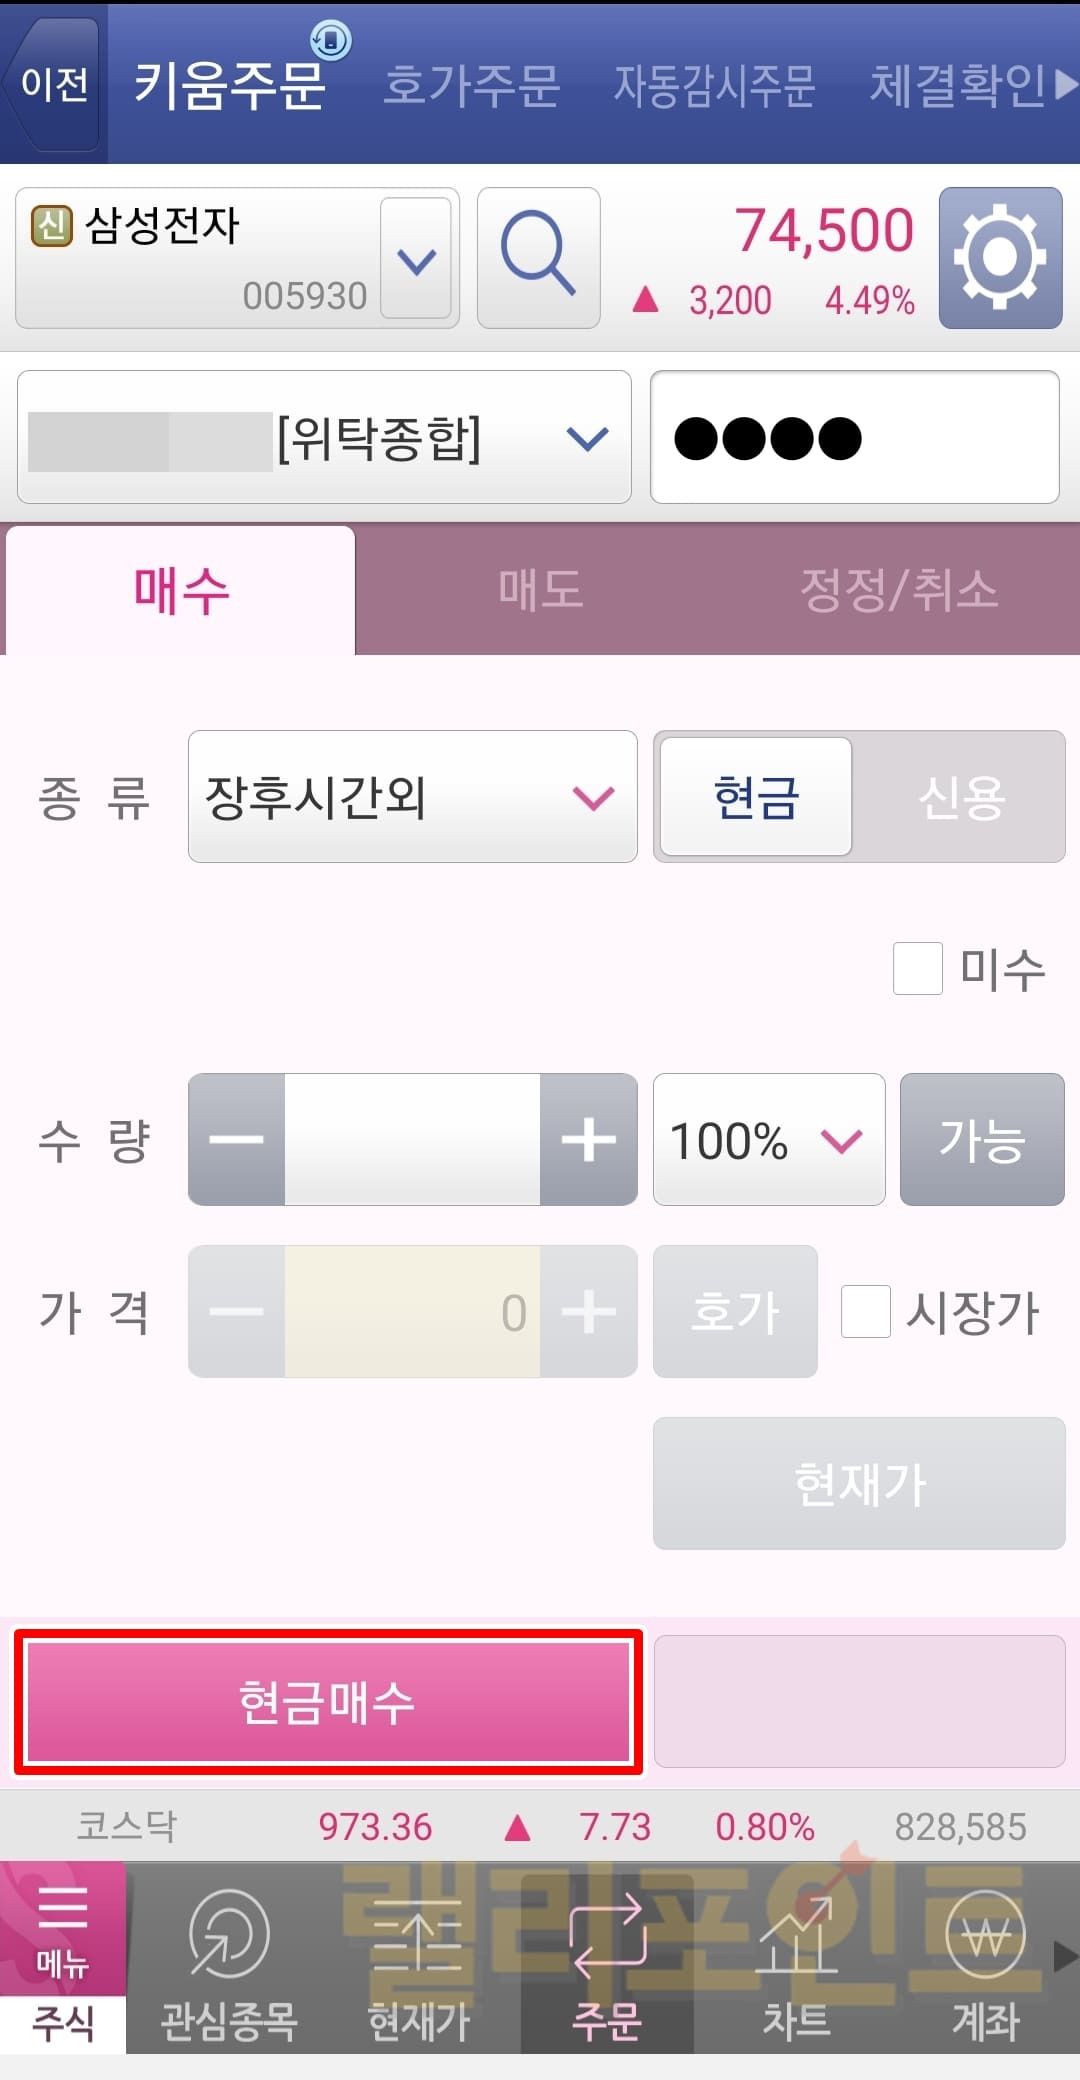This screenshot has width=1080, height=2080.
Task: Check the 시장가 market price box
Action: [866, 1311]
